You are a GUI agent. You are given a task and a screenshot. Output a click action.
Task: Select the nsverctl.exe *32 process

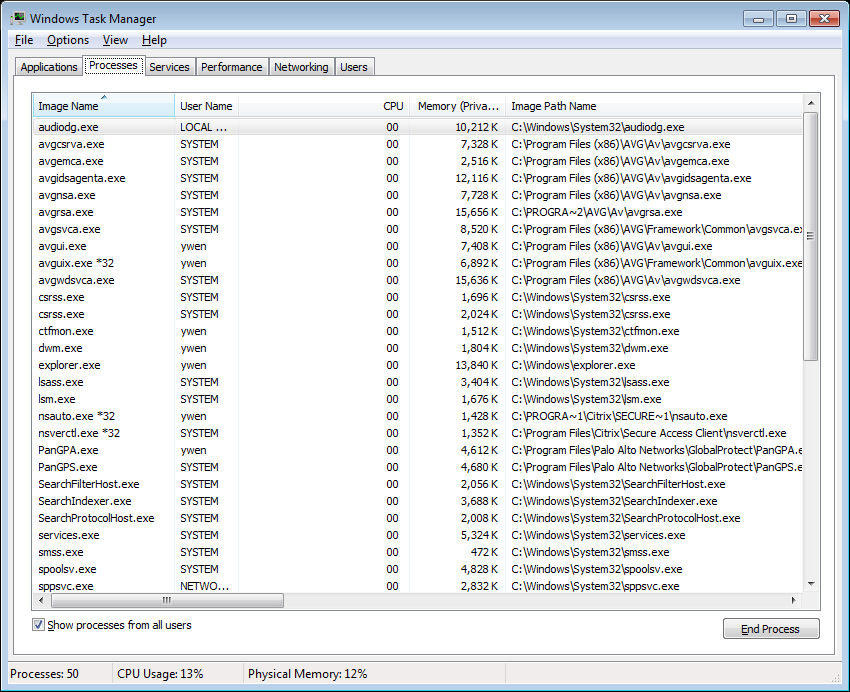[x=417, y=433]
